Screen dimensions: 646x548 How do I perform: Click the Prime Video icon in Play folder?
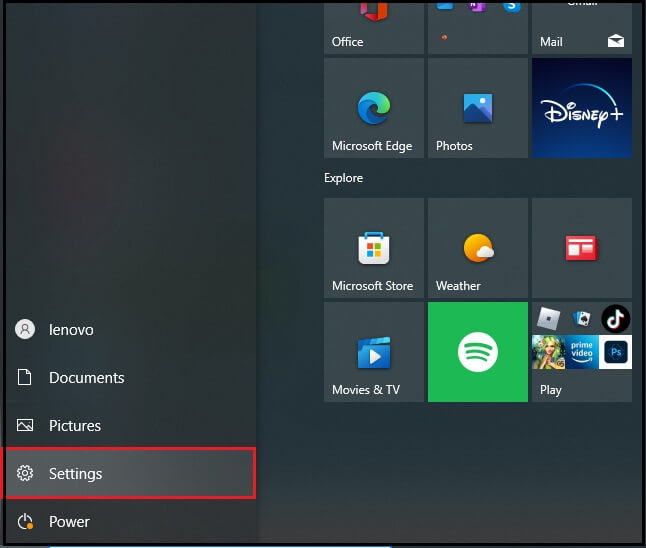[x=582, y=352]
